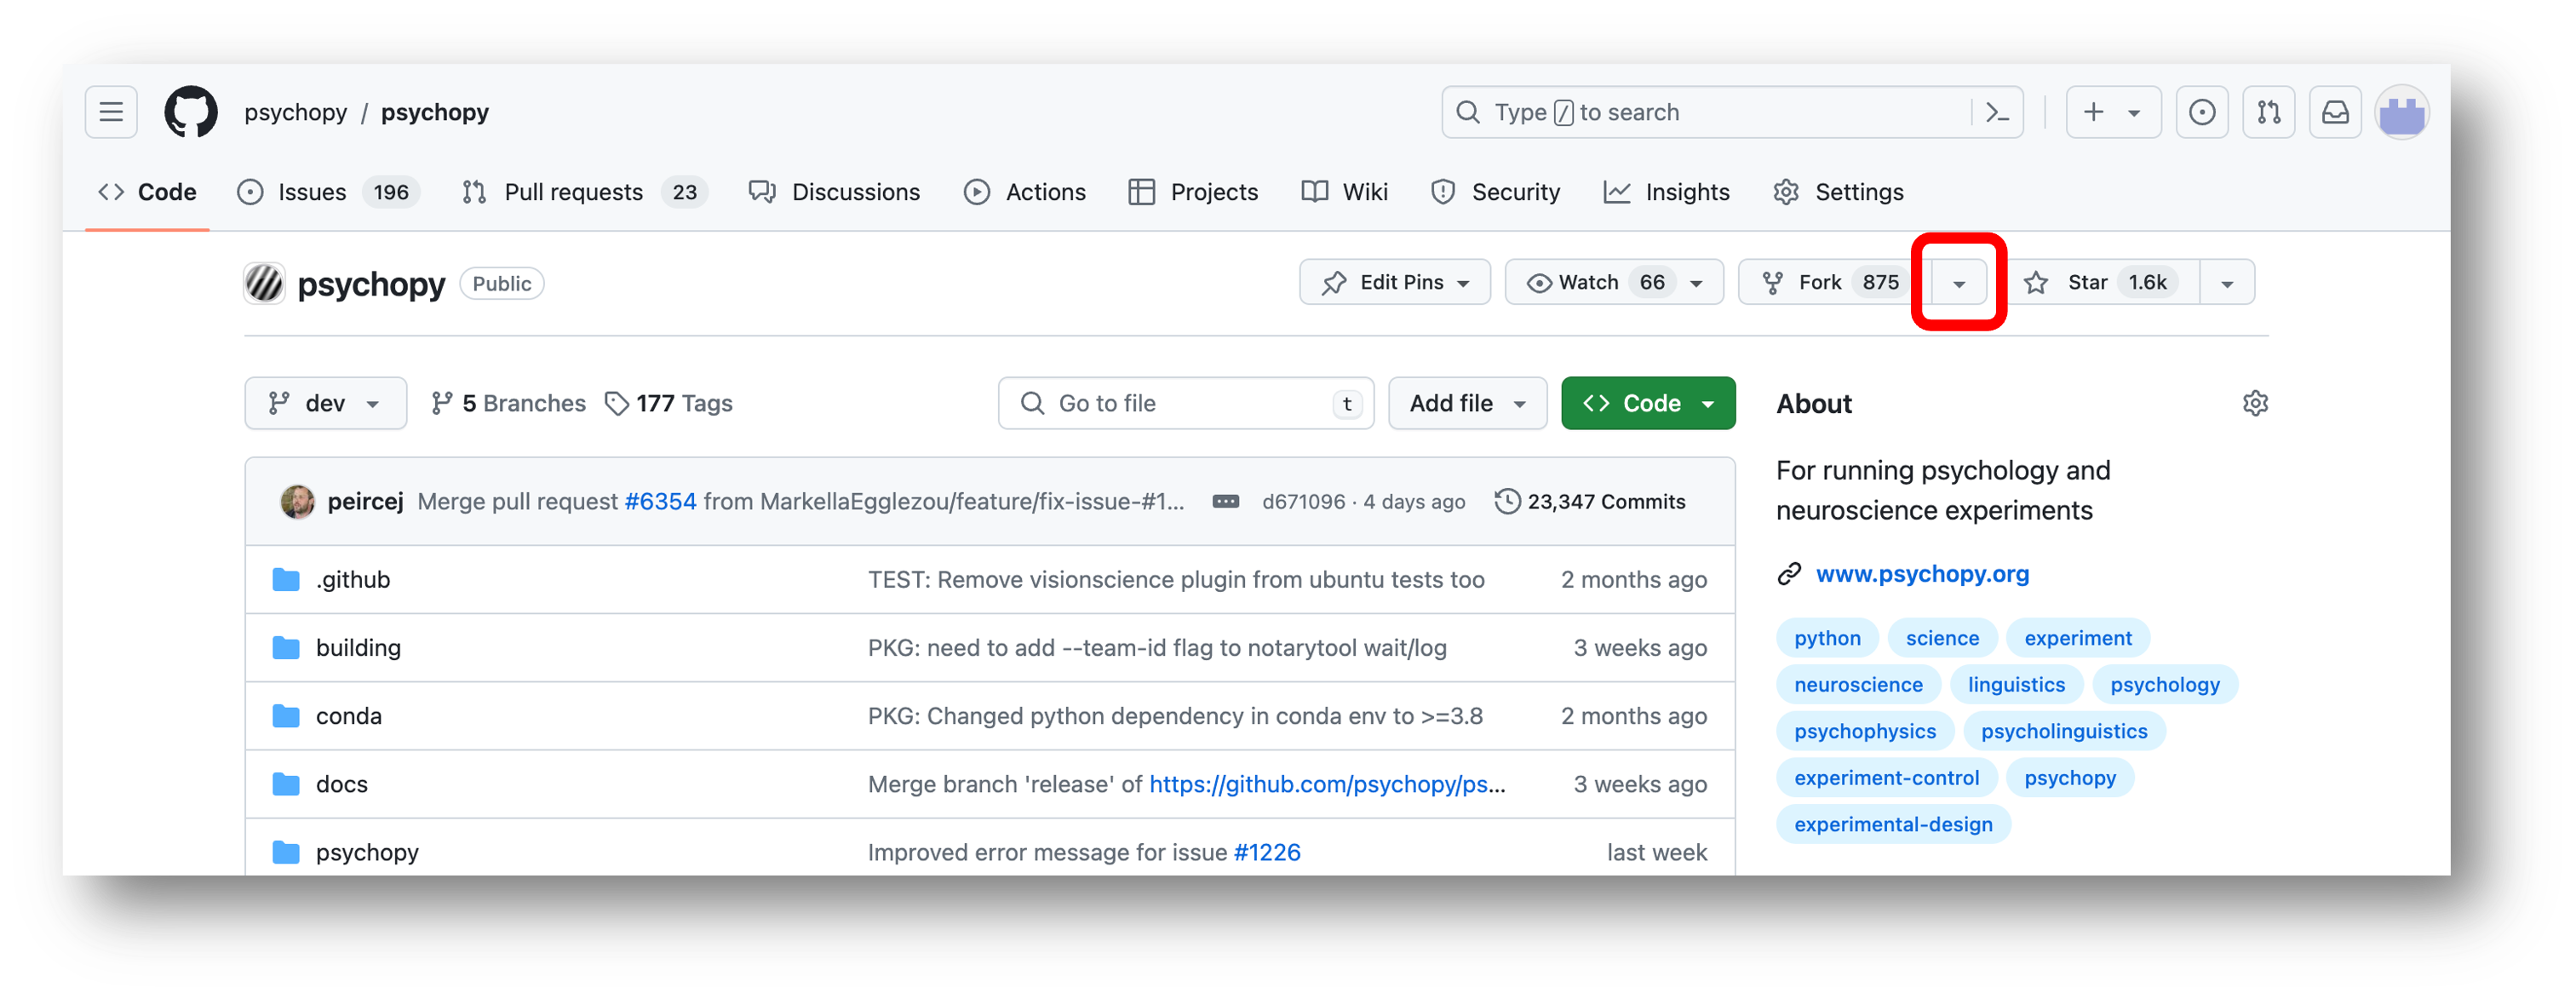2576x999 pixels.
Task: Click the conda folder icon
Action: (286, 715)
